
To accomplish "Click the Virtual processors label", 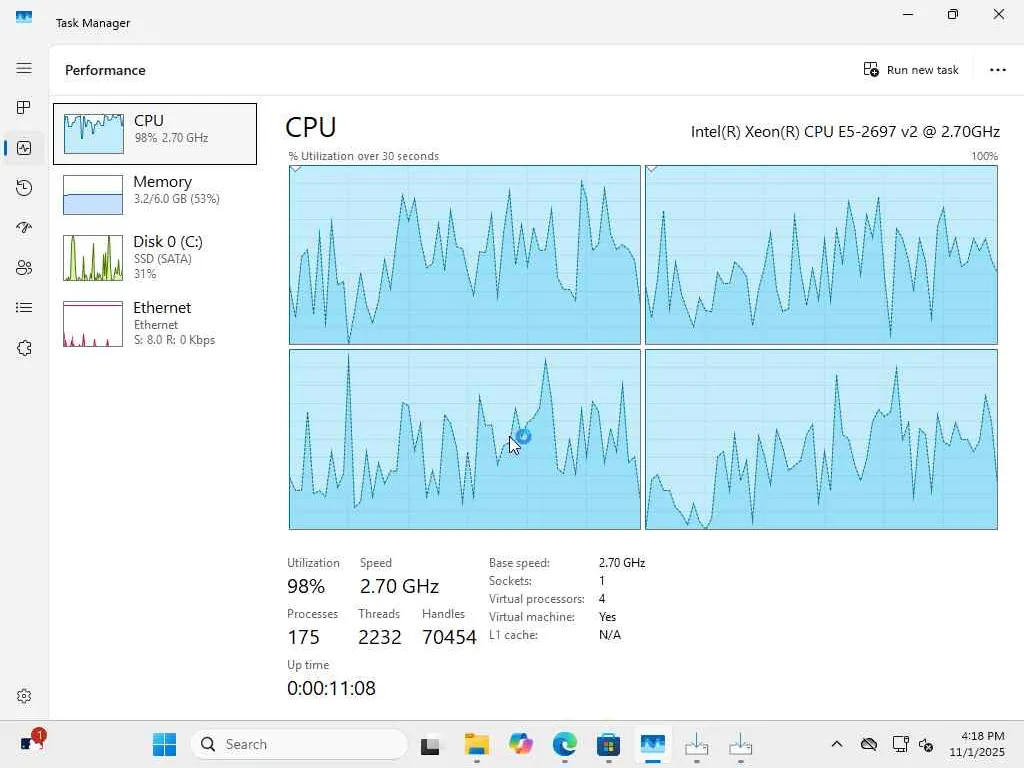I will pyautogui.click(x=537, y=599).
